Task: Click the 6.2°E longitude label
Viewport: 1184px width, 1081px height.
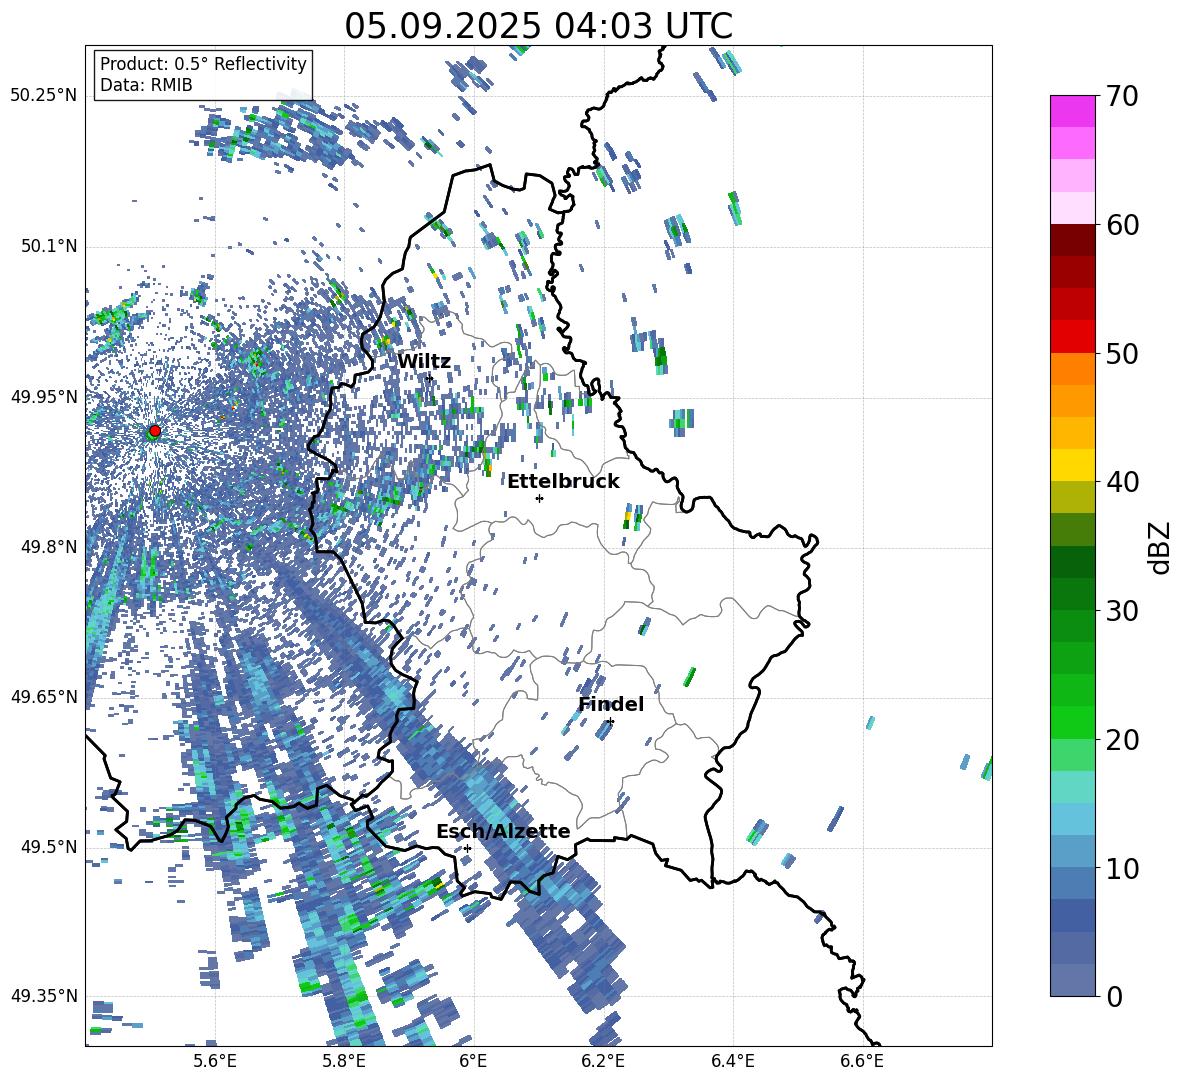Action: click(x=603, y=1061)
